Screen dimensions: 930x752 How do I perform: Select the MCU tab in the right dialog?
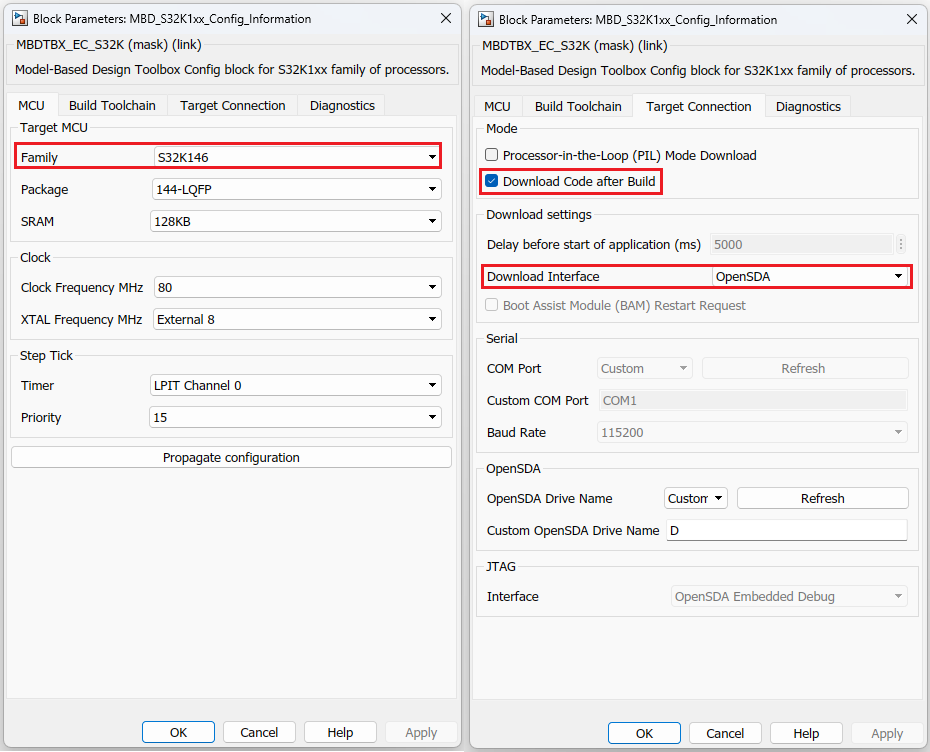499,106
